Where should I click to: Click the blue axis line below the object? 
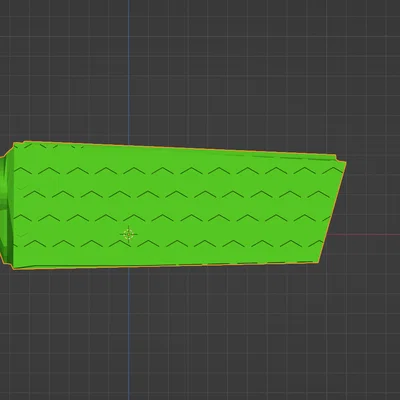coord(129,333)
